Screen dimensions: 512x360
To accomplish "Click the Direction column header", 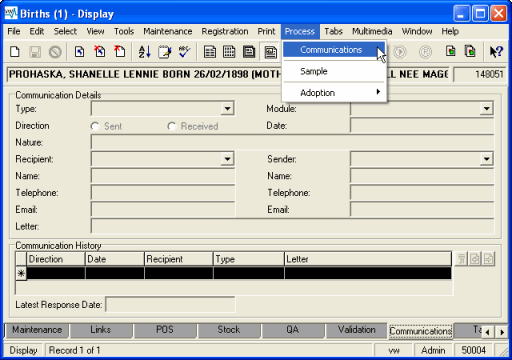I will 55,259.
